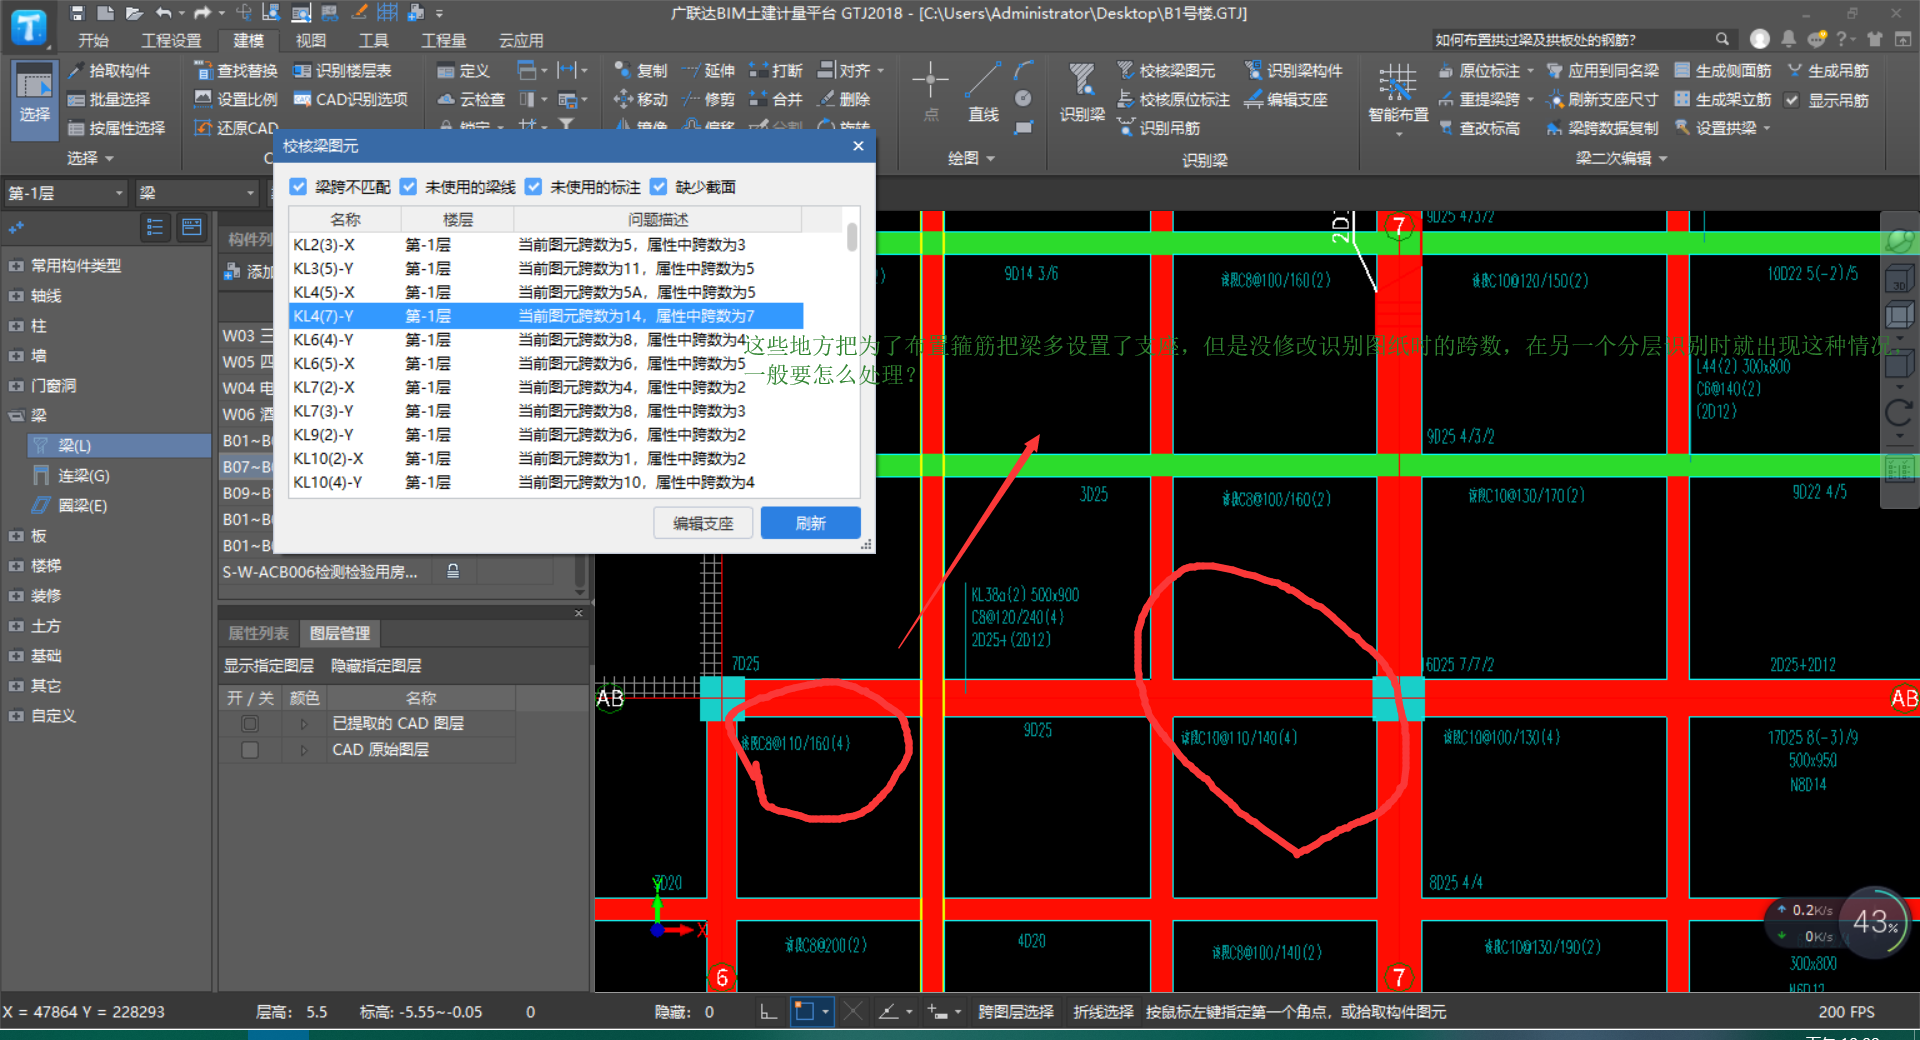
Task: Pick the 直线 drawing tool
Action: pyautogui.click(x=983, y=93)
